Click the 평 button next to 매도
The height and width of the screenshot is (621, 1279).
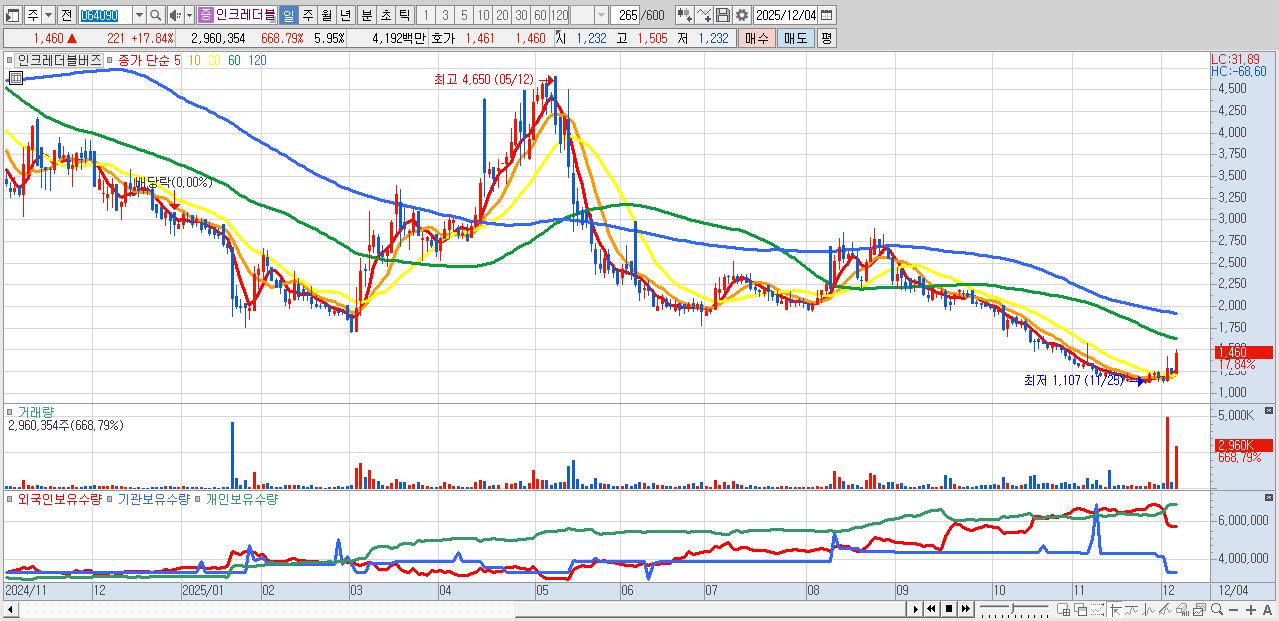click(826, 38)
